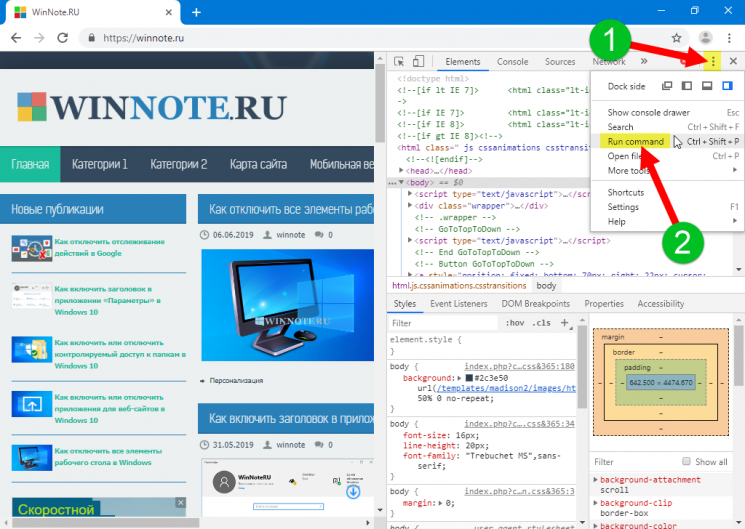Image resolution: width=745 pixels, height=529 pixels.
Task: Click the #2c3e50 color swatch
Action: tap(469, 378)
